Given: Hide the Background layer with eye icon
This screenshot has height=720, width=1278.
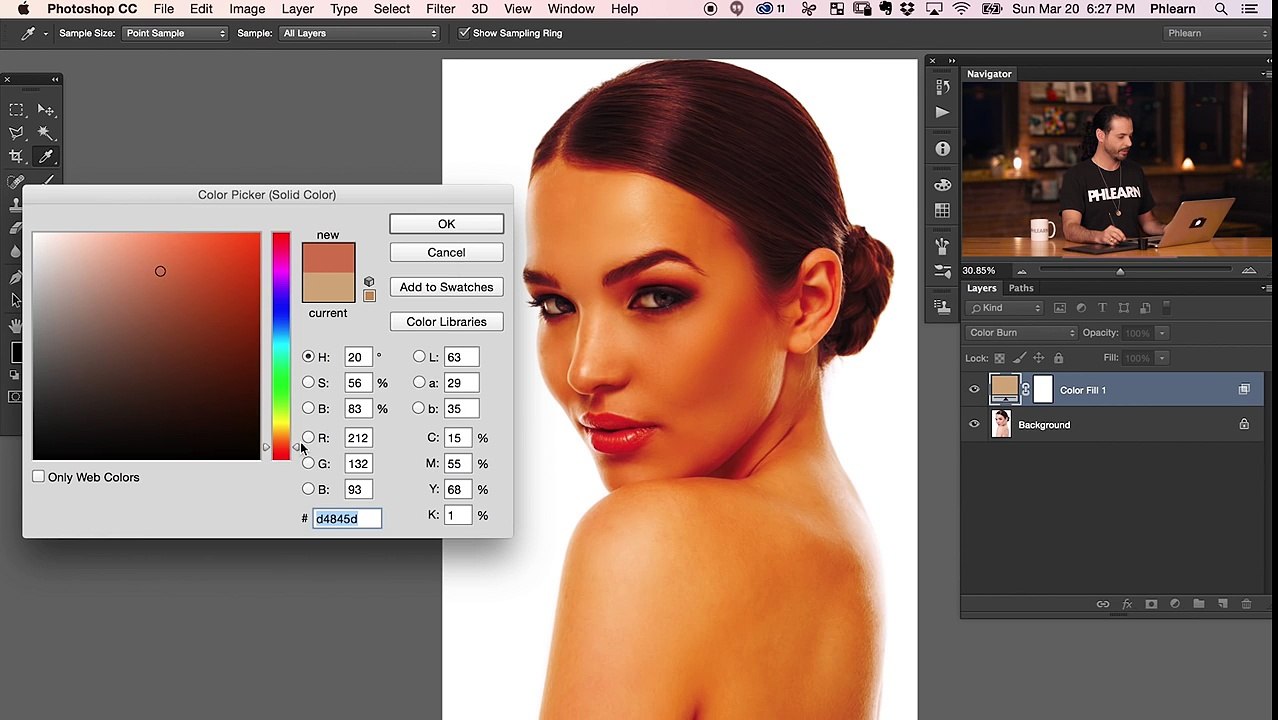Looking at the screenshot, I should point(974,425).
